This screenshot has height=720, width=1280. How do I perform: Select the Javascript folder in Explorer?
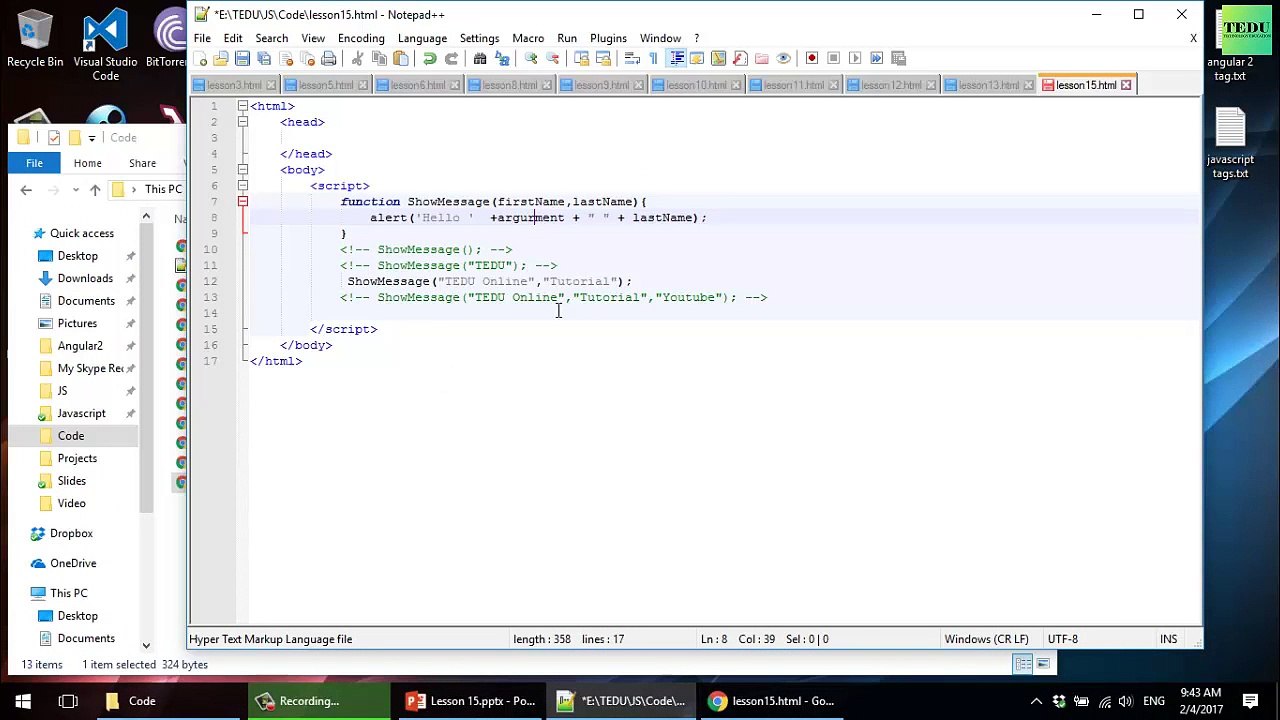[81, 413]
